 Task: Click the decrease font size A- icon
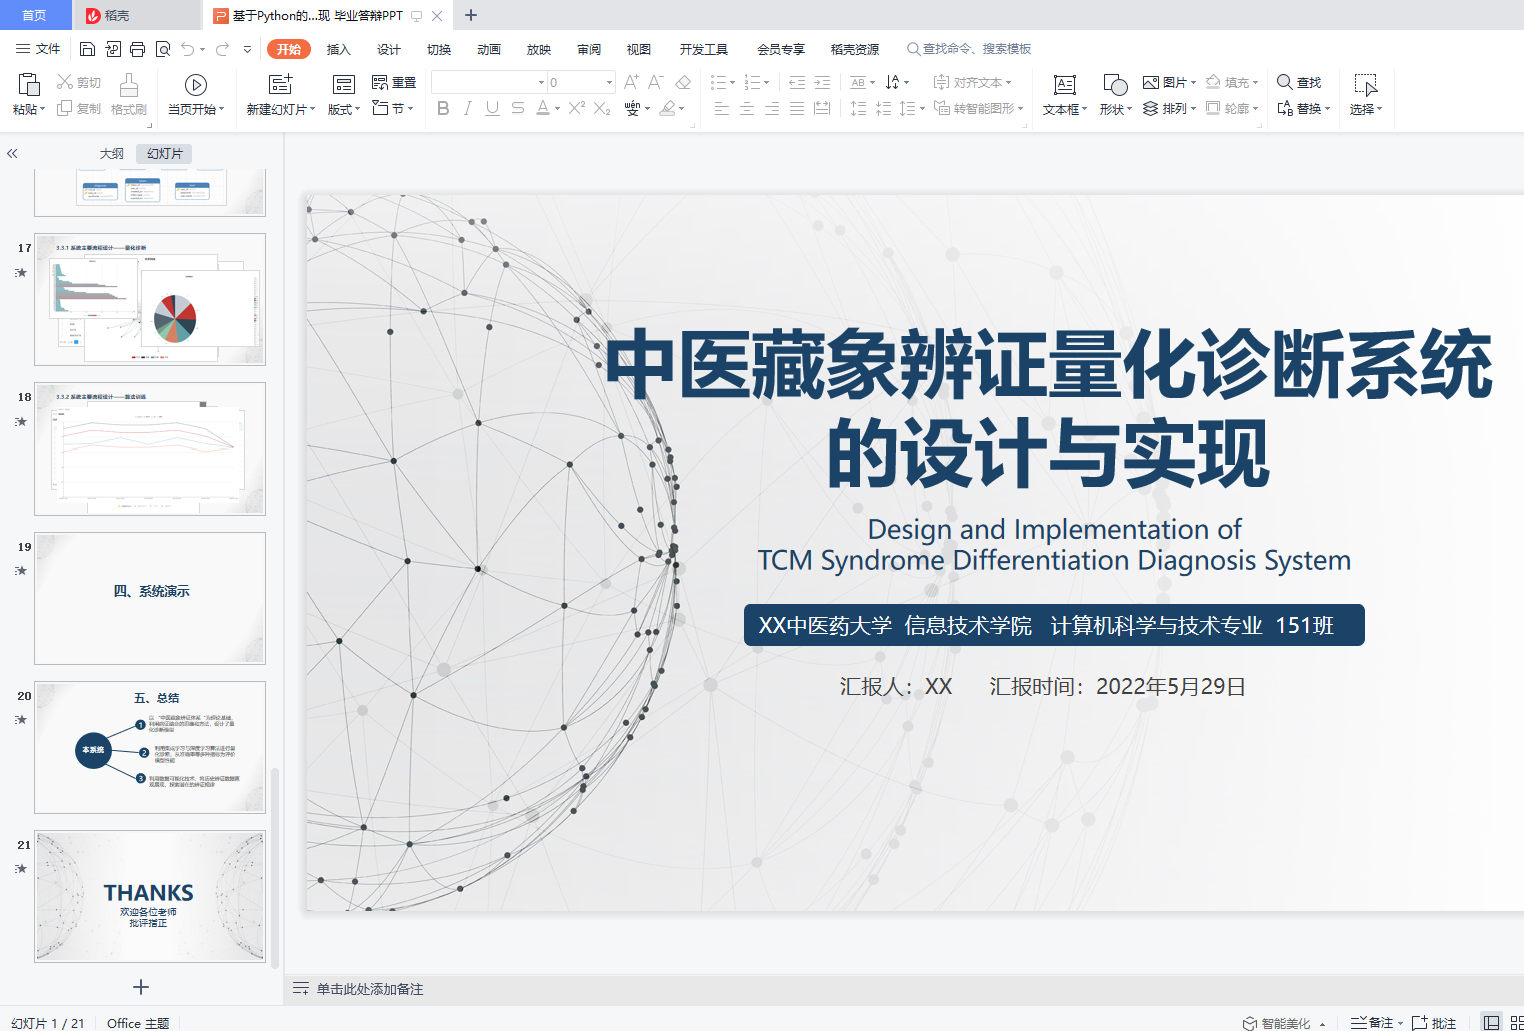click(656, 82)
